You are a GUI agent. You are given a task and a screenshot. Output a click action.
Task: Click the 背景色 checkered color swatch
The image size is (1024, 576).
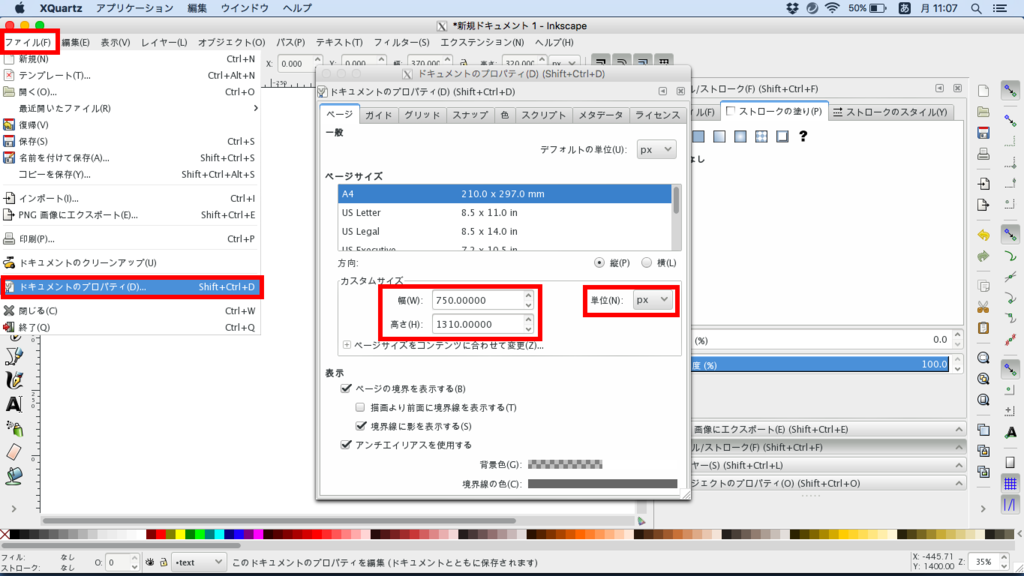(x=565, y=464)
